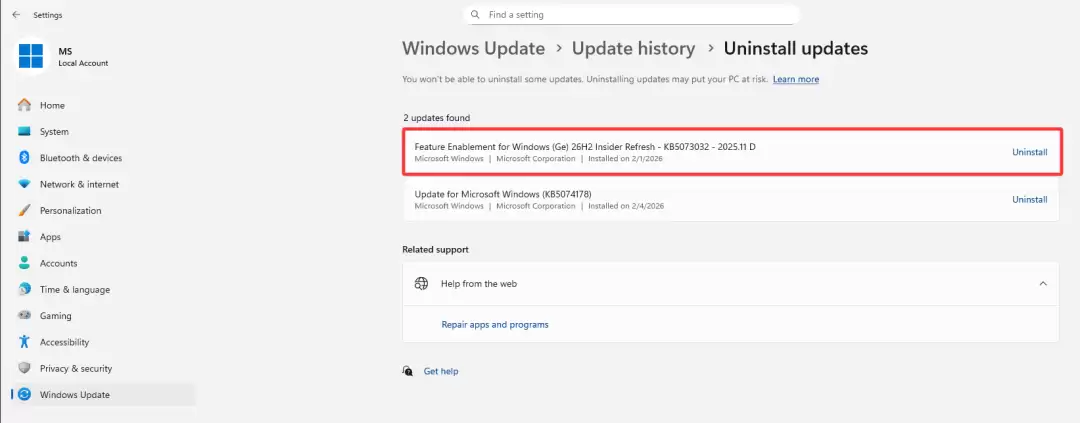
Task: Click the '2 updates found' text
Action: (437, 118)
